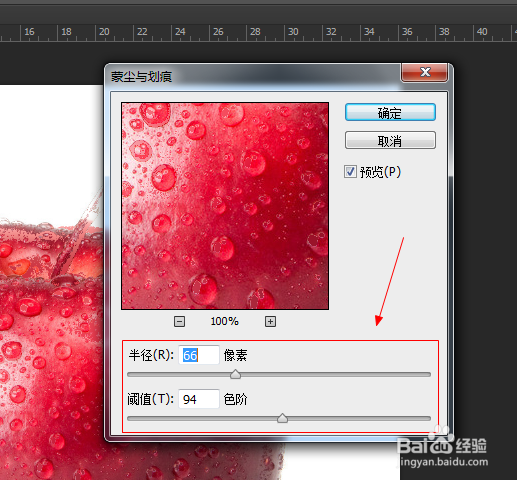The width and height of the screenshot is (517, 480).
Task: Zoom in the preview with the plus icon
Action: (x=270, y=322)
